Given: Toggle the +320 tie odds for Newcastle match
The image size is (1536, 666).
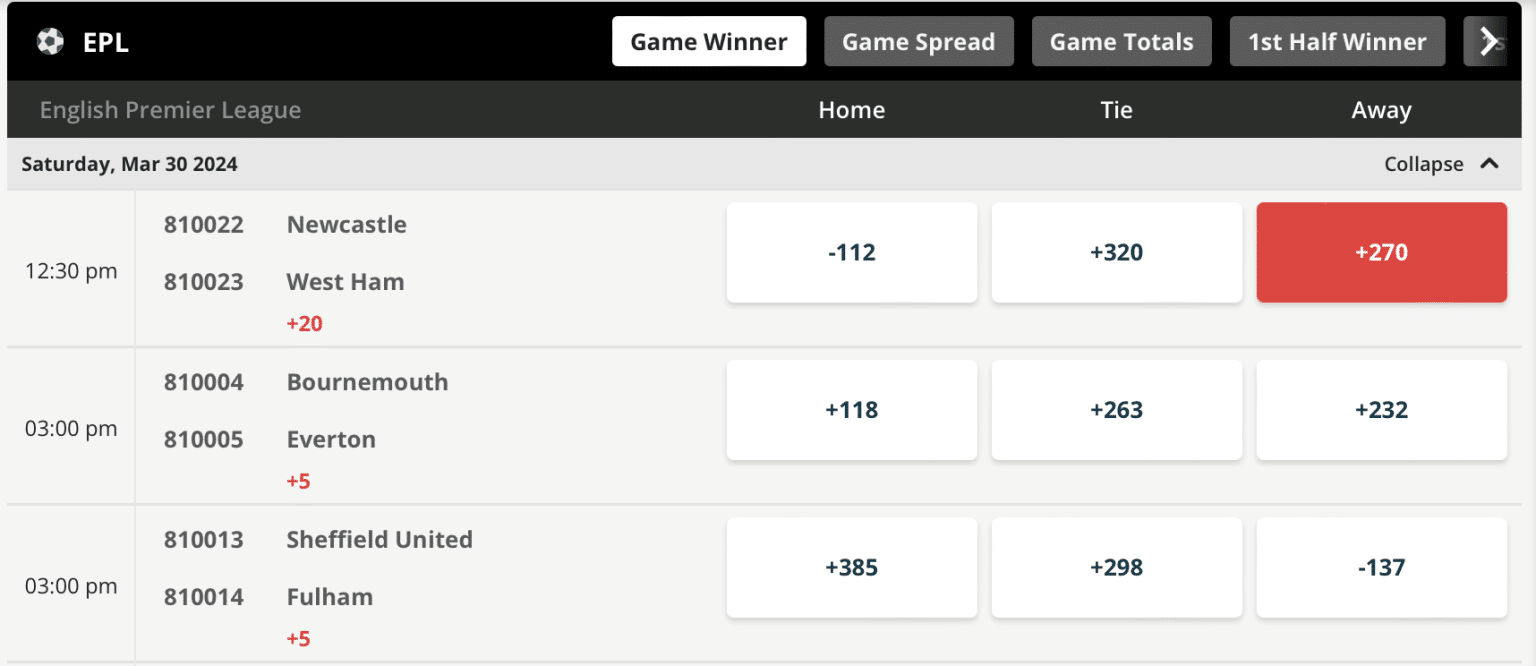Looking at the screenshot, I should tap(1116, 252).
